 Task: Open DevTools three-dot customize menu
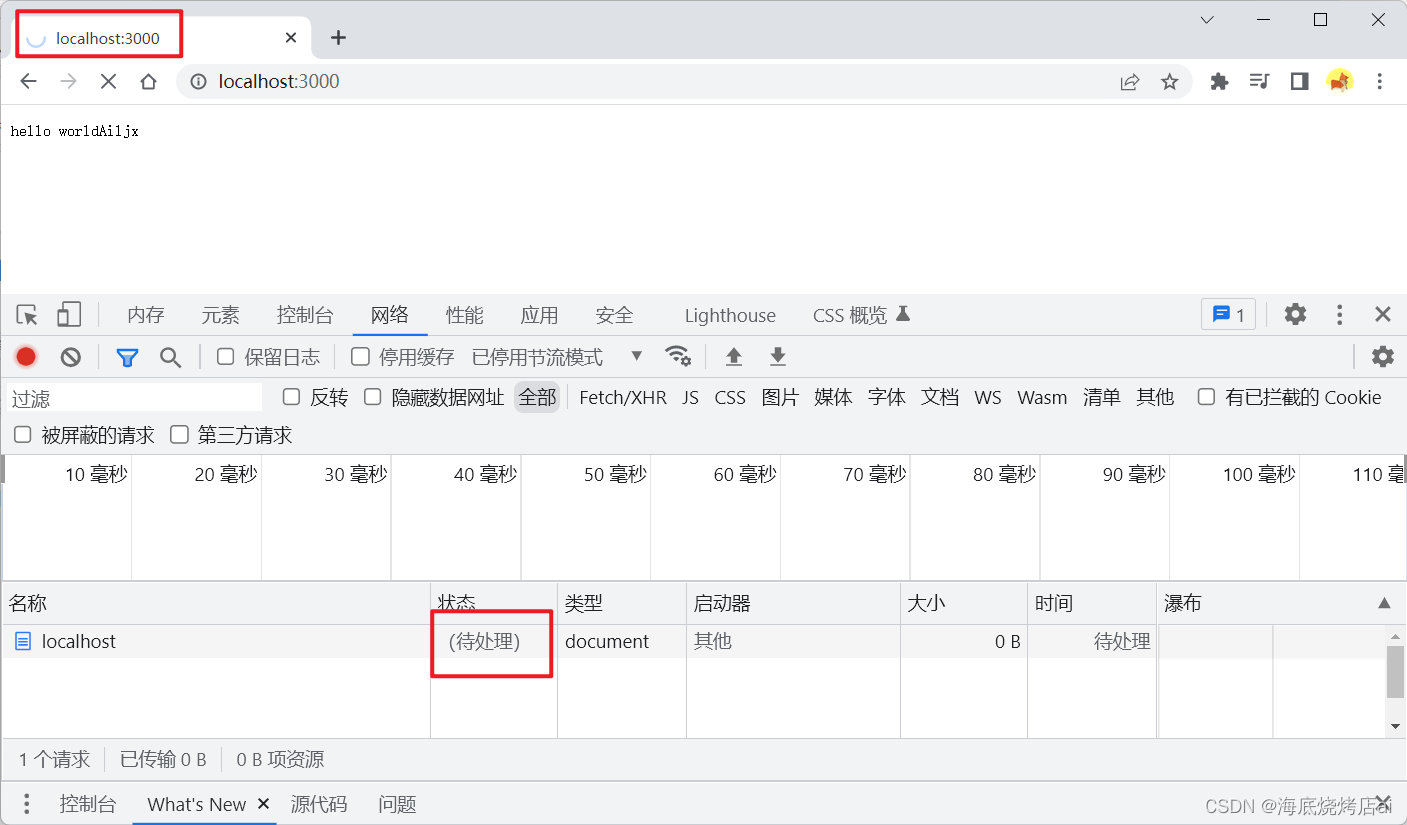click(x=1340, y=315)
